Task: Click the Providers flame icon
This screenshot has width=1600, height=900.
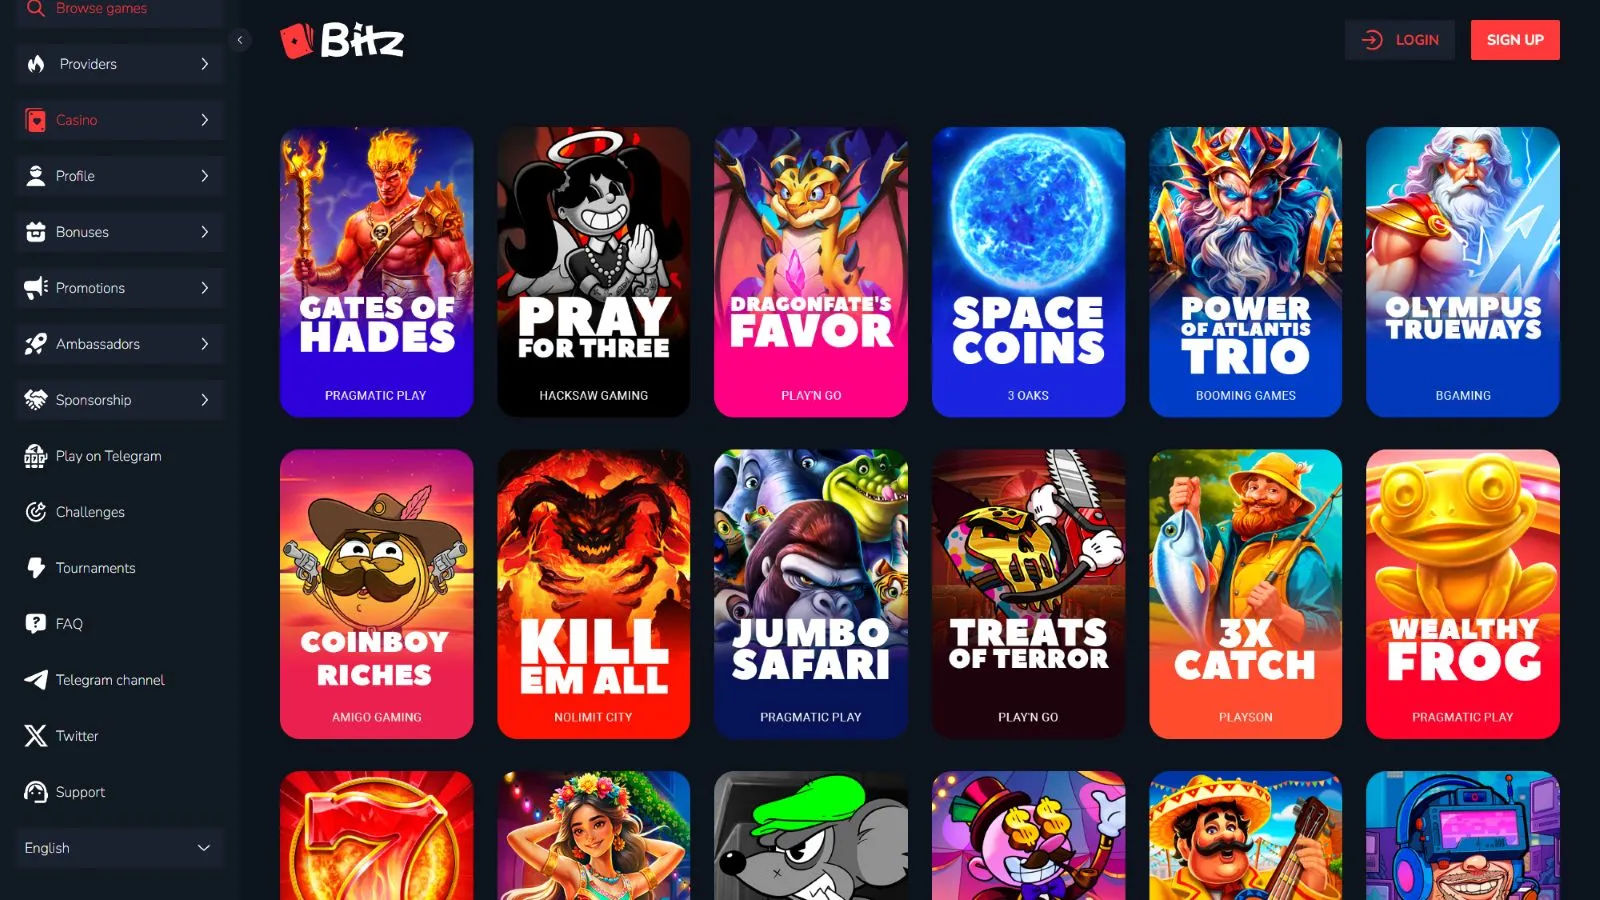Action: (x=36, y=64)
